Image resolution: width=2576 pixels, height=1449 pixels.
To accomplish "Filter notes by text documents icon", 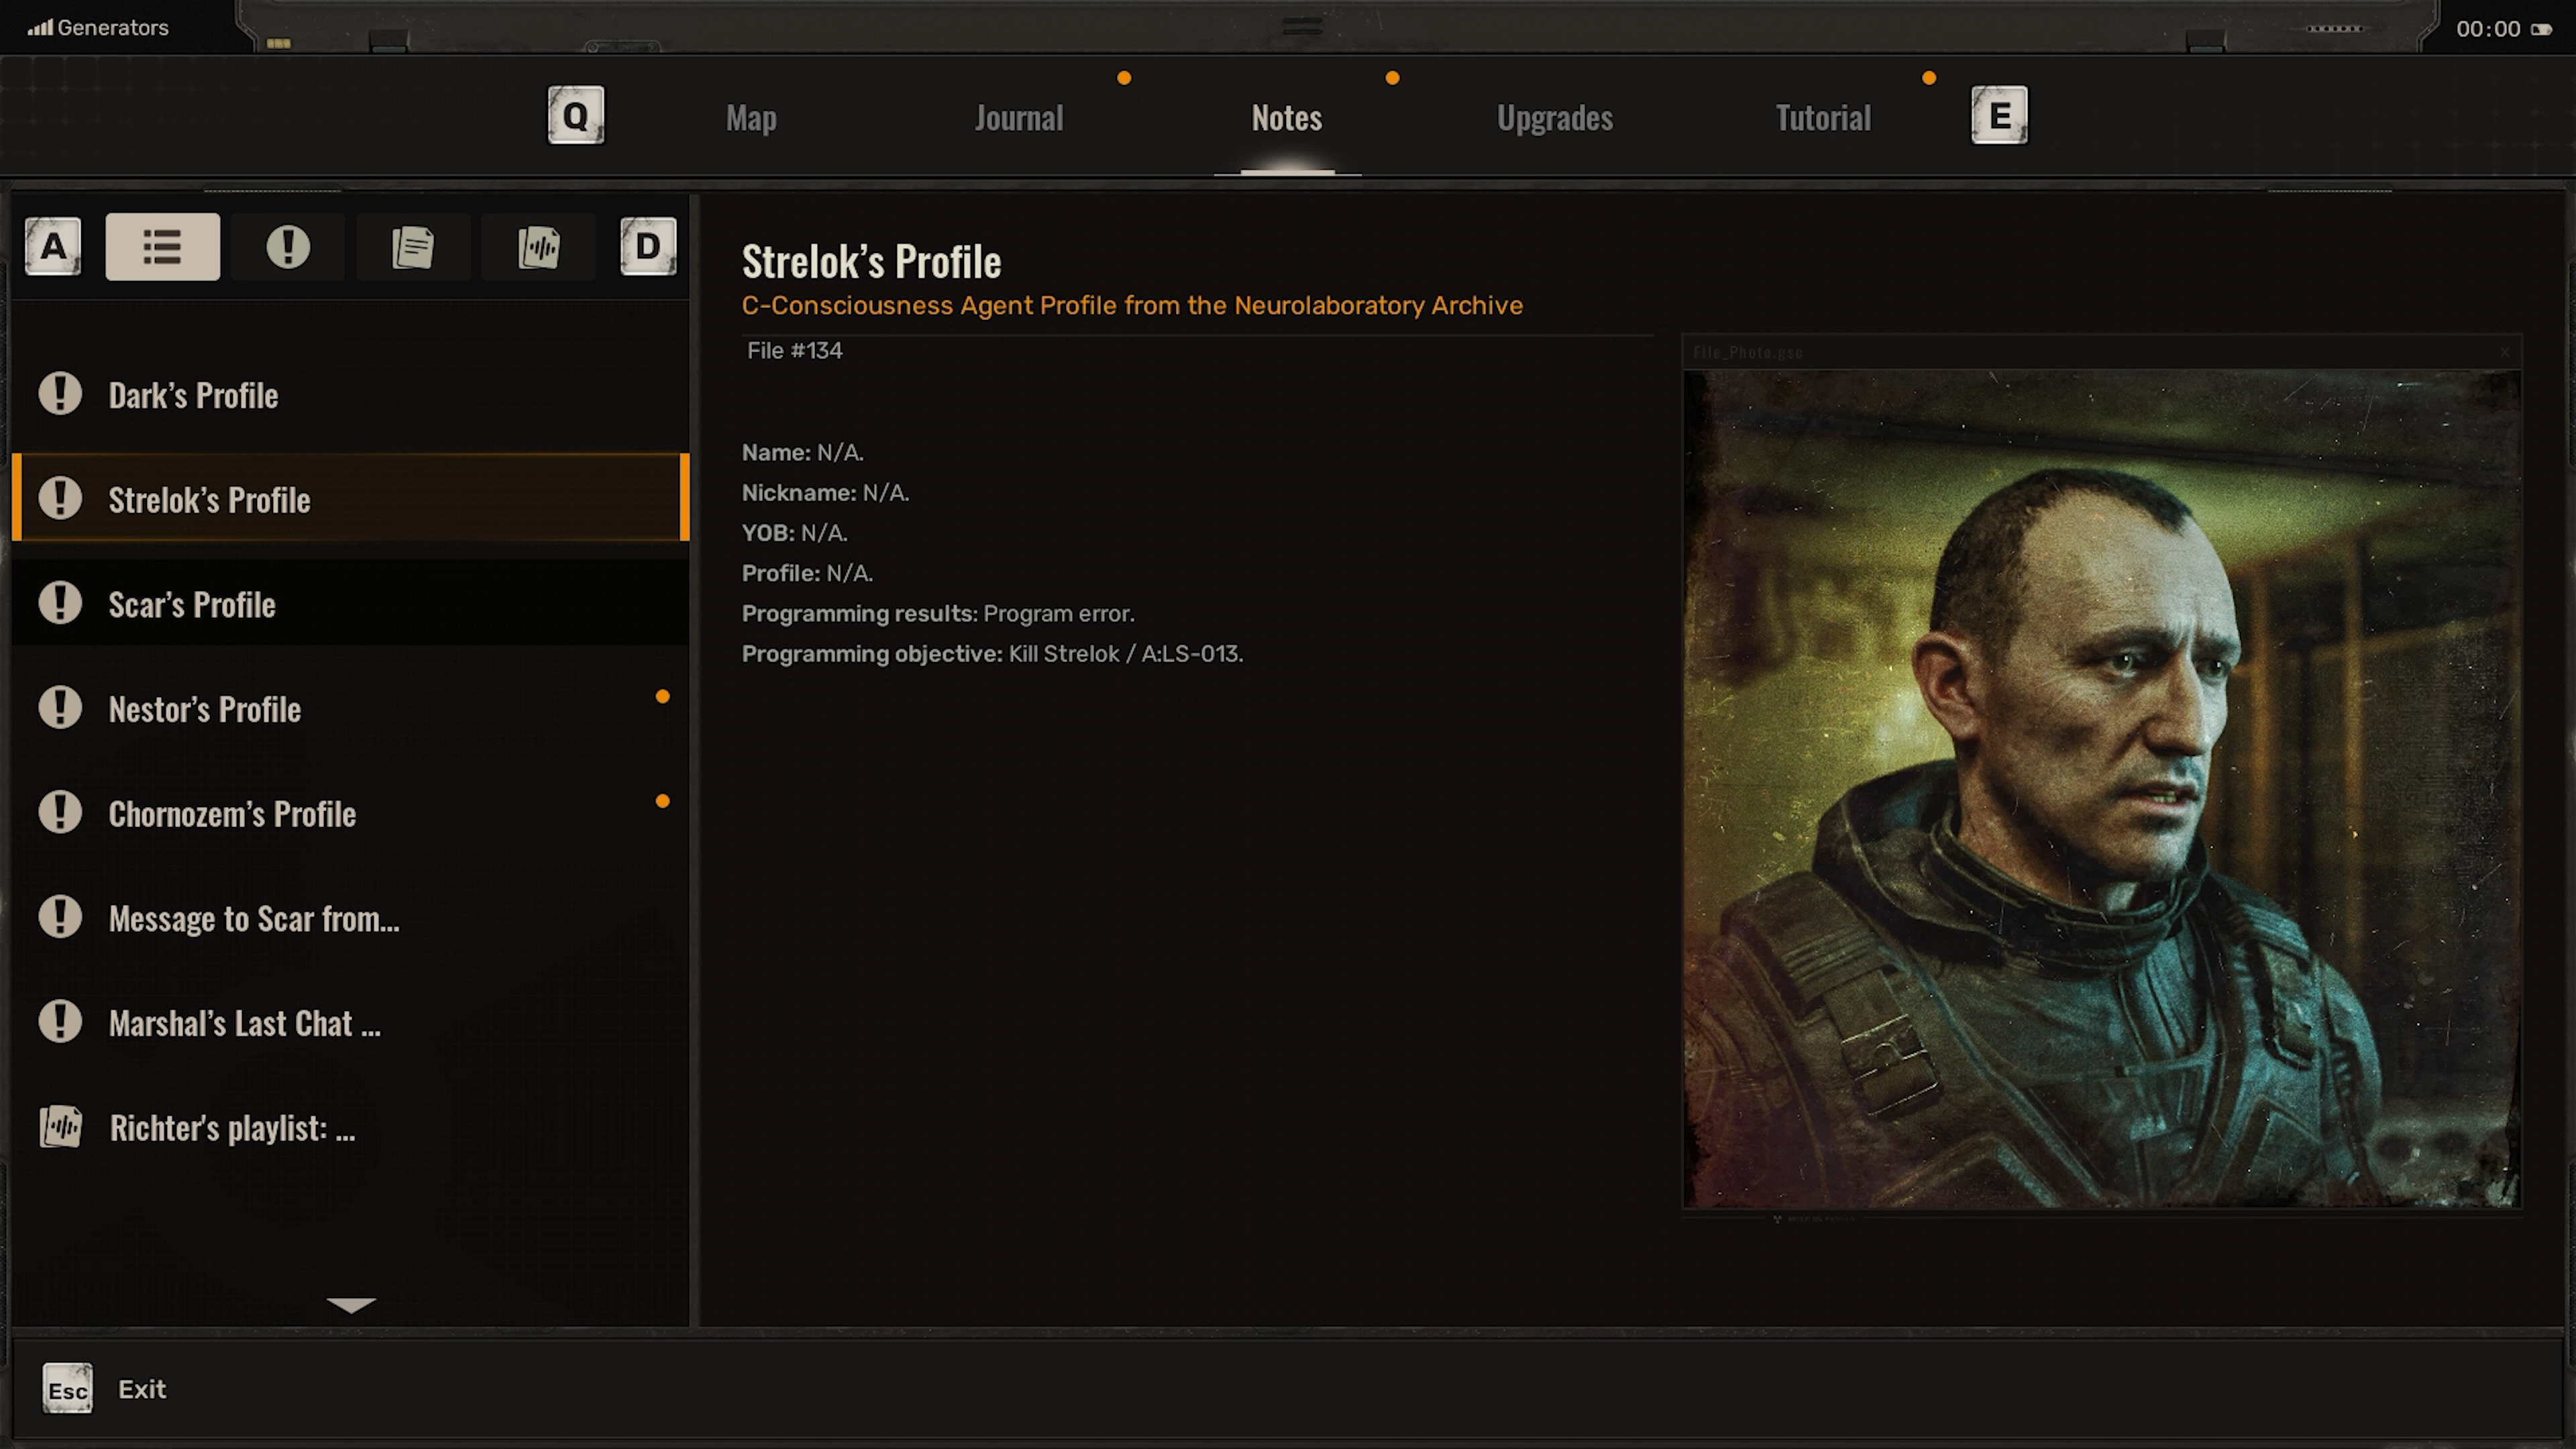I will pyautogui.click(x=413, y=247).
